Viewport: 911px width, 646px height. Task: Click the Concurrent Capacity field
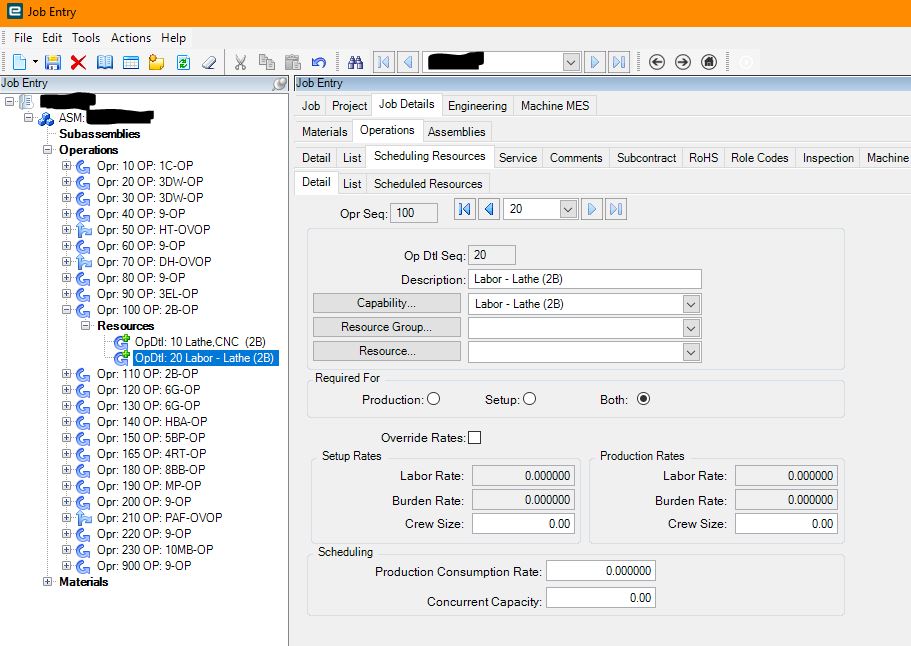coord(601,598)
